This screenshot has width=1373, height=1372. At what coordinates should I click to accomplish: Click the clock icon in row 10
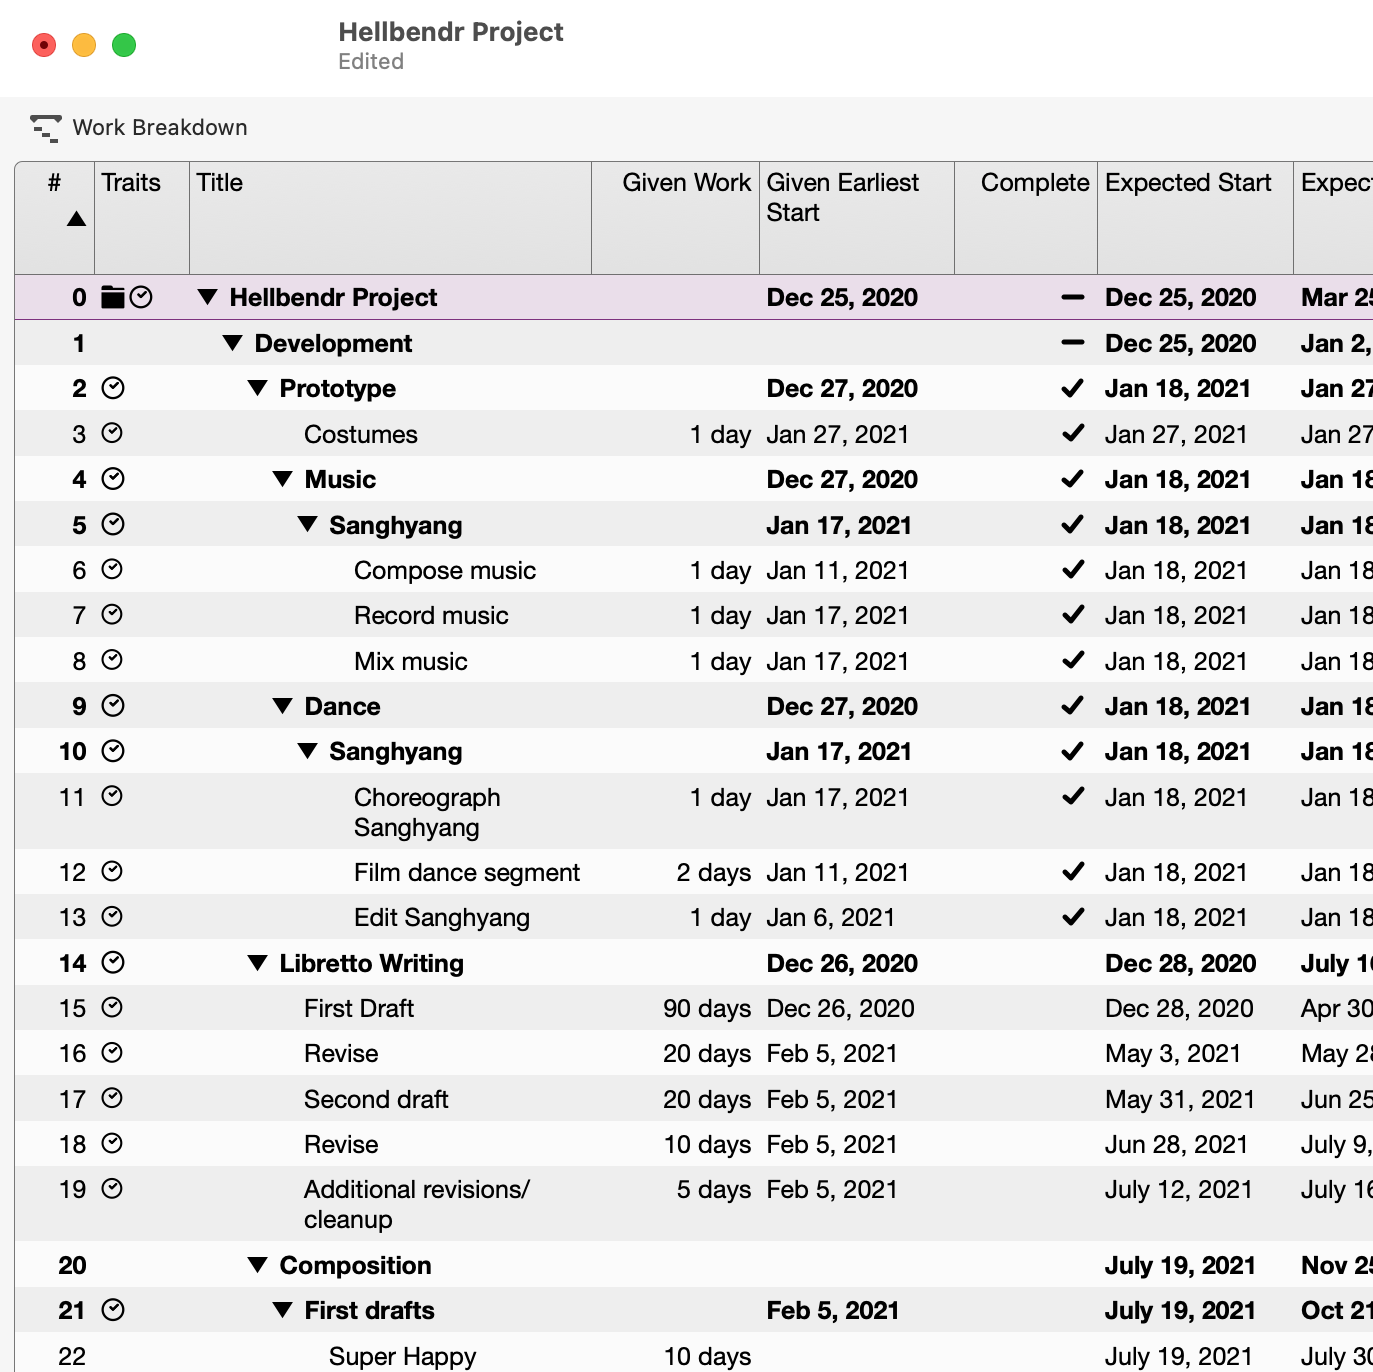tap(113, 751)
